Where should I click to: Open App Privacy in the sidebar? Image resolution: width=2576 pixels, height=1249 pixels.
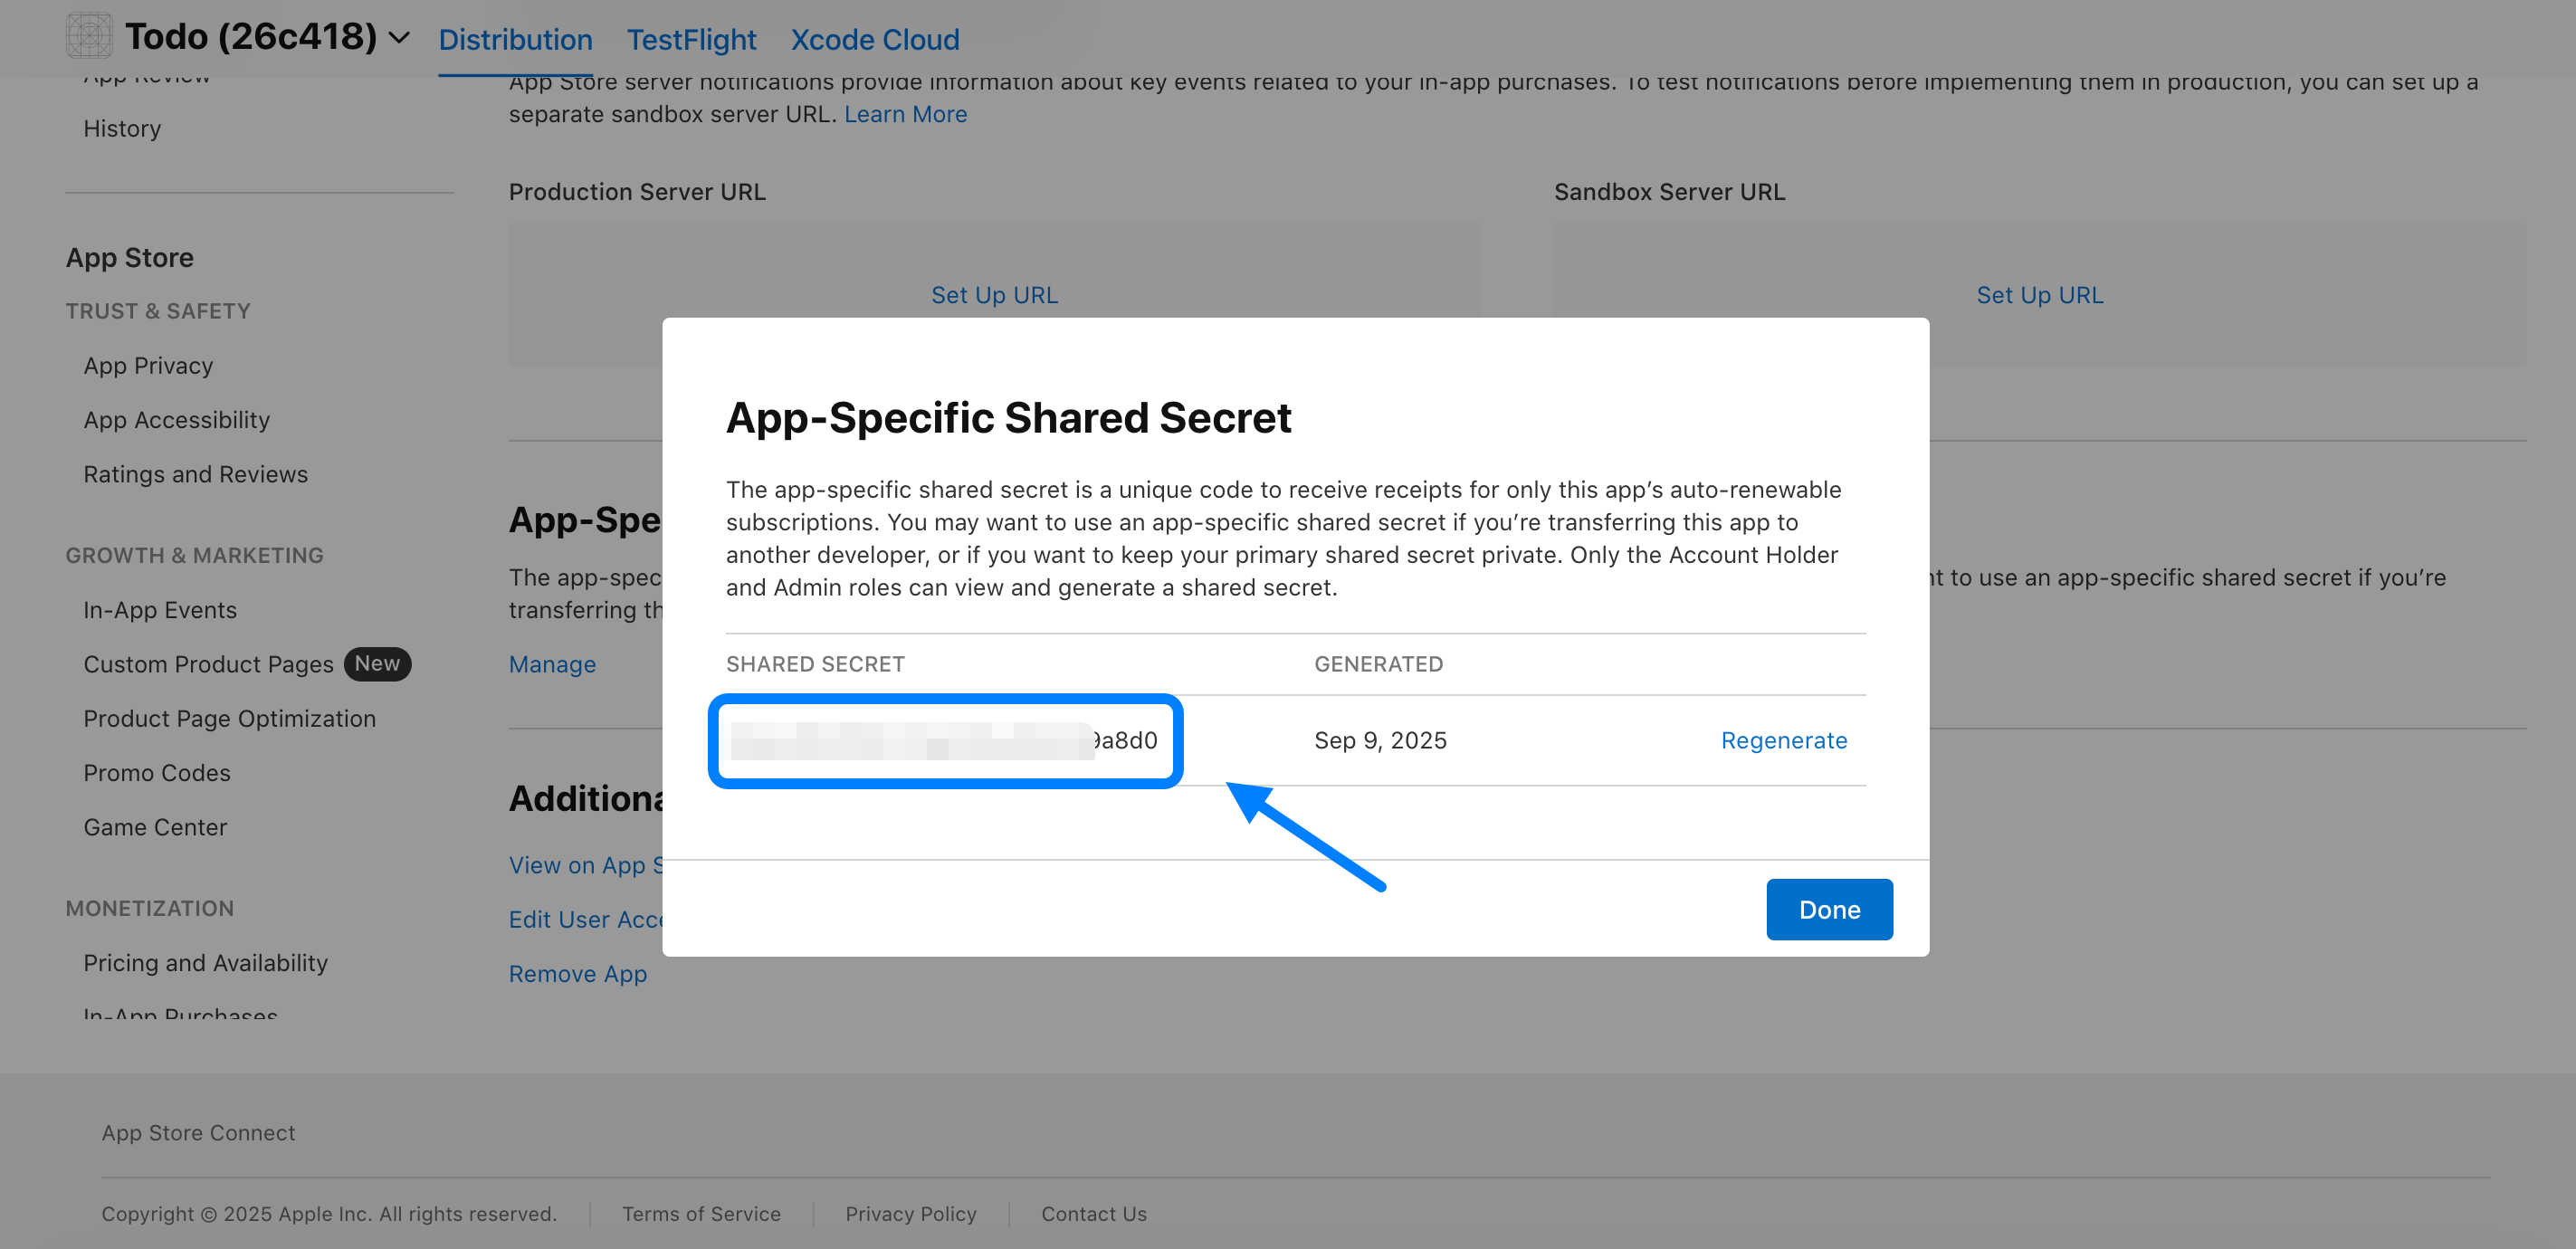click(x=148, y=366)
